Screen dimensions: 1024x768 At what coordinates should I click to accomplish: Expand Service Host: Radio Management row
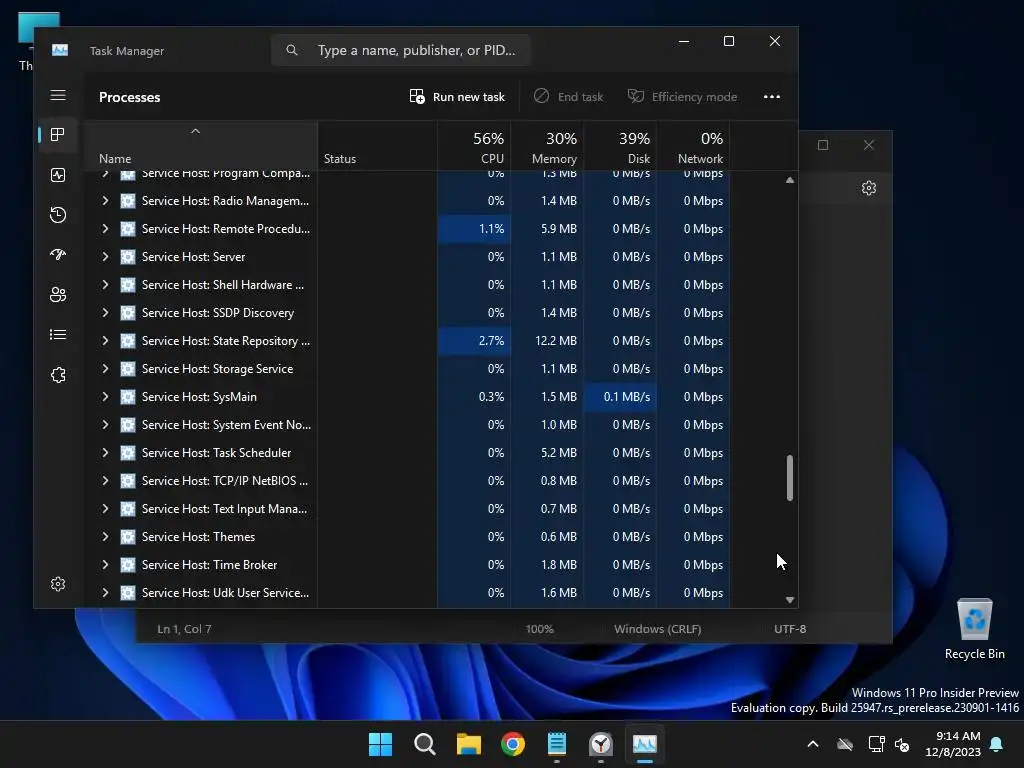point(105,200)
